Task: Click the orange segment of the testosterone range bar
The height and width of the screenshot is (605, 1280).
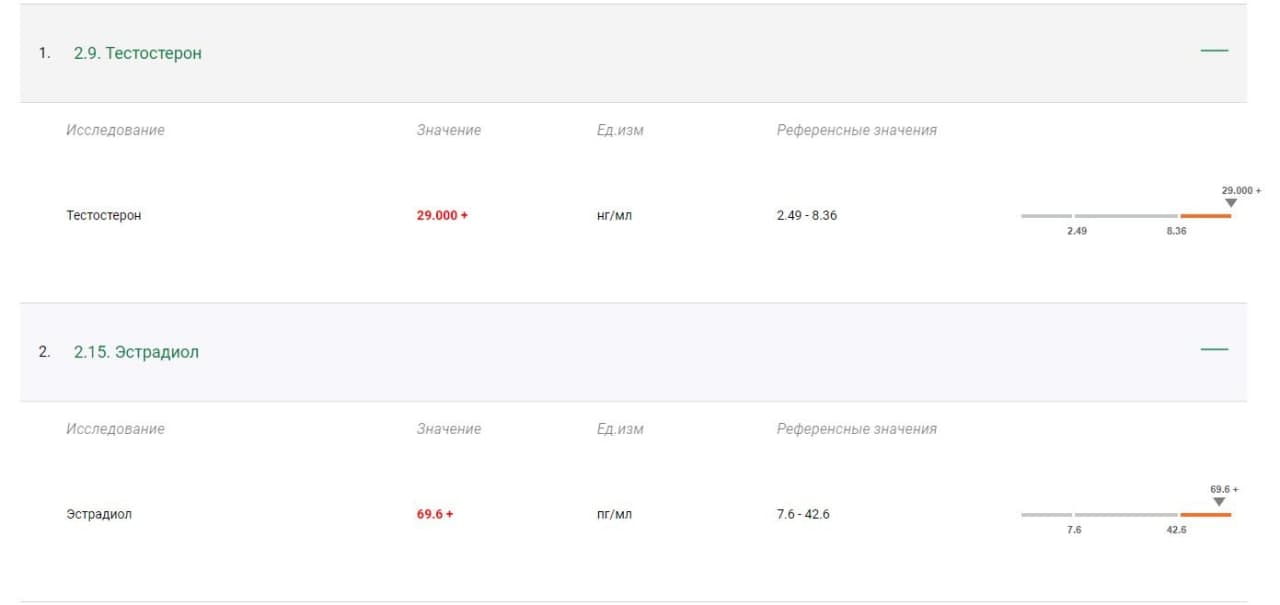Action: pyautogui.click(x=1206, y=216)
